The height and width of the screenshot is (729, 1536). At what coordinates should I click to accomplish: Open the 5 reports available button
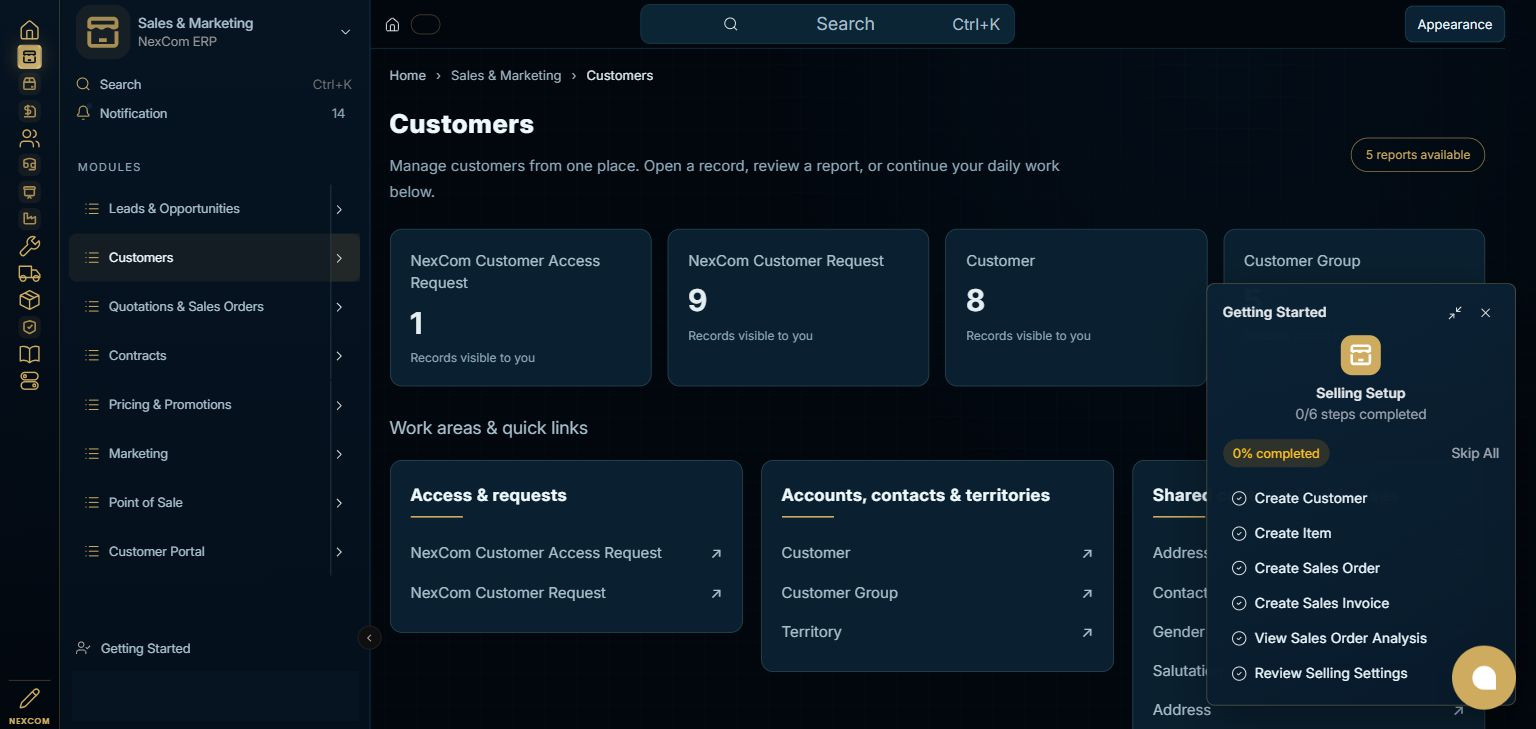[1417, 155]
